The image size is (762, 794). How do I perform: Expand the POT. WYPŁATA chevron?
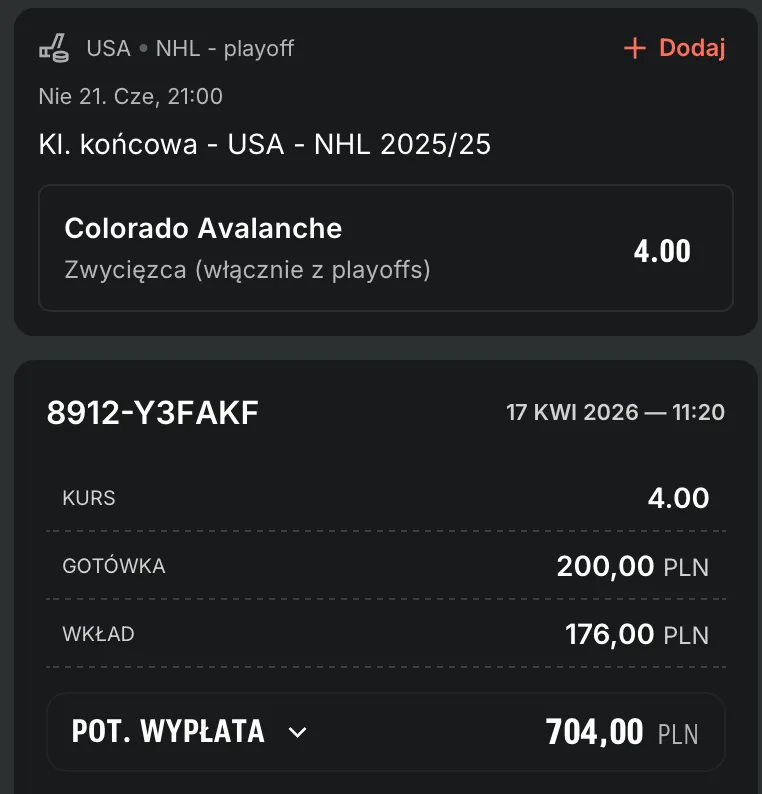point(297,732)
